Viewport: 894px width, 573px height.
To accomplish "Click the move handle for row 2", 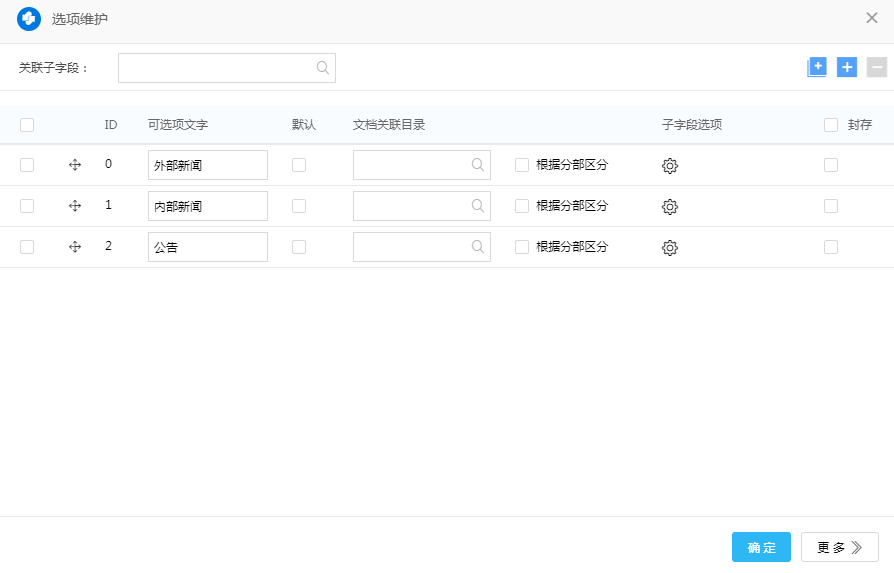I will [x=75, y=247].
